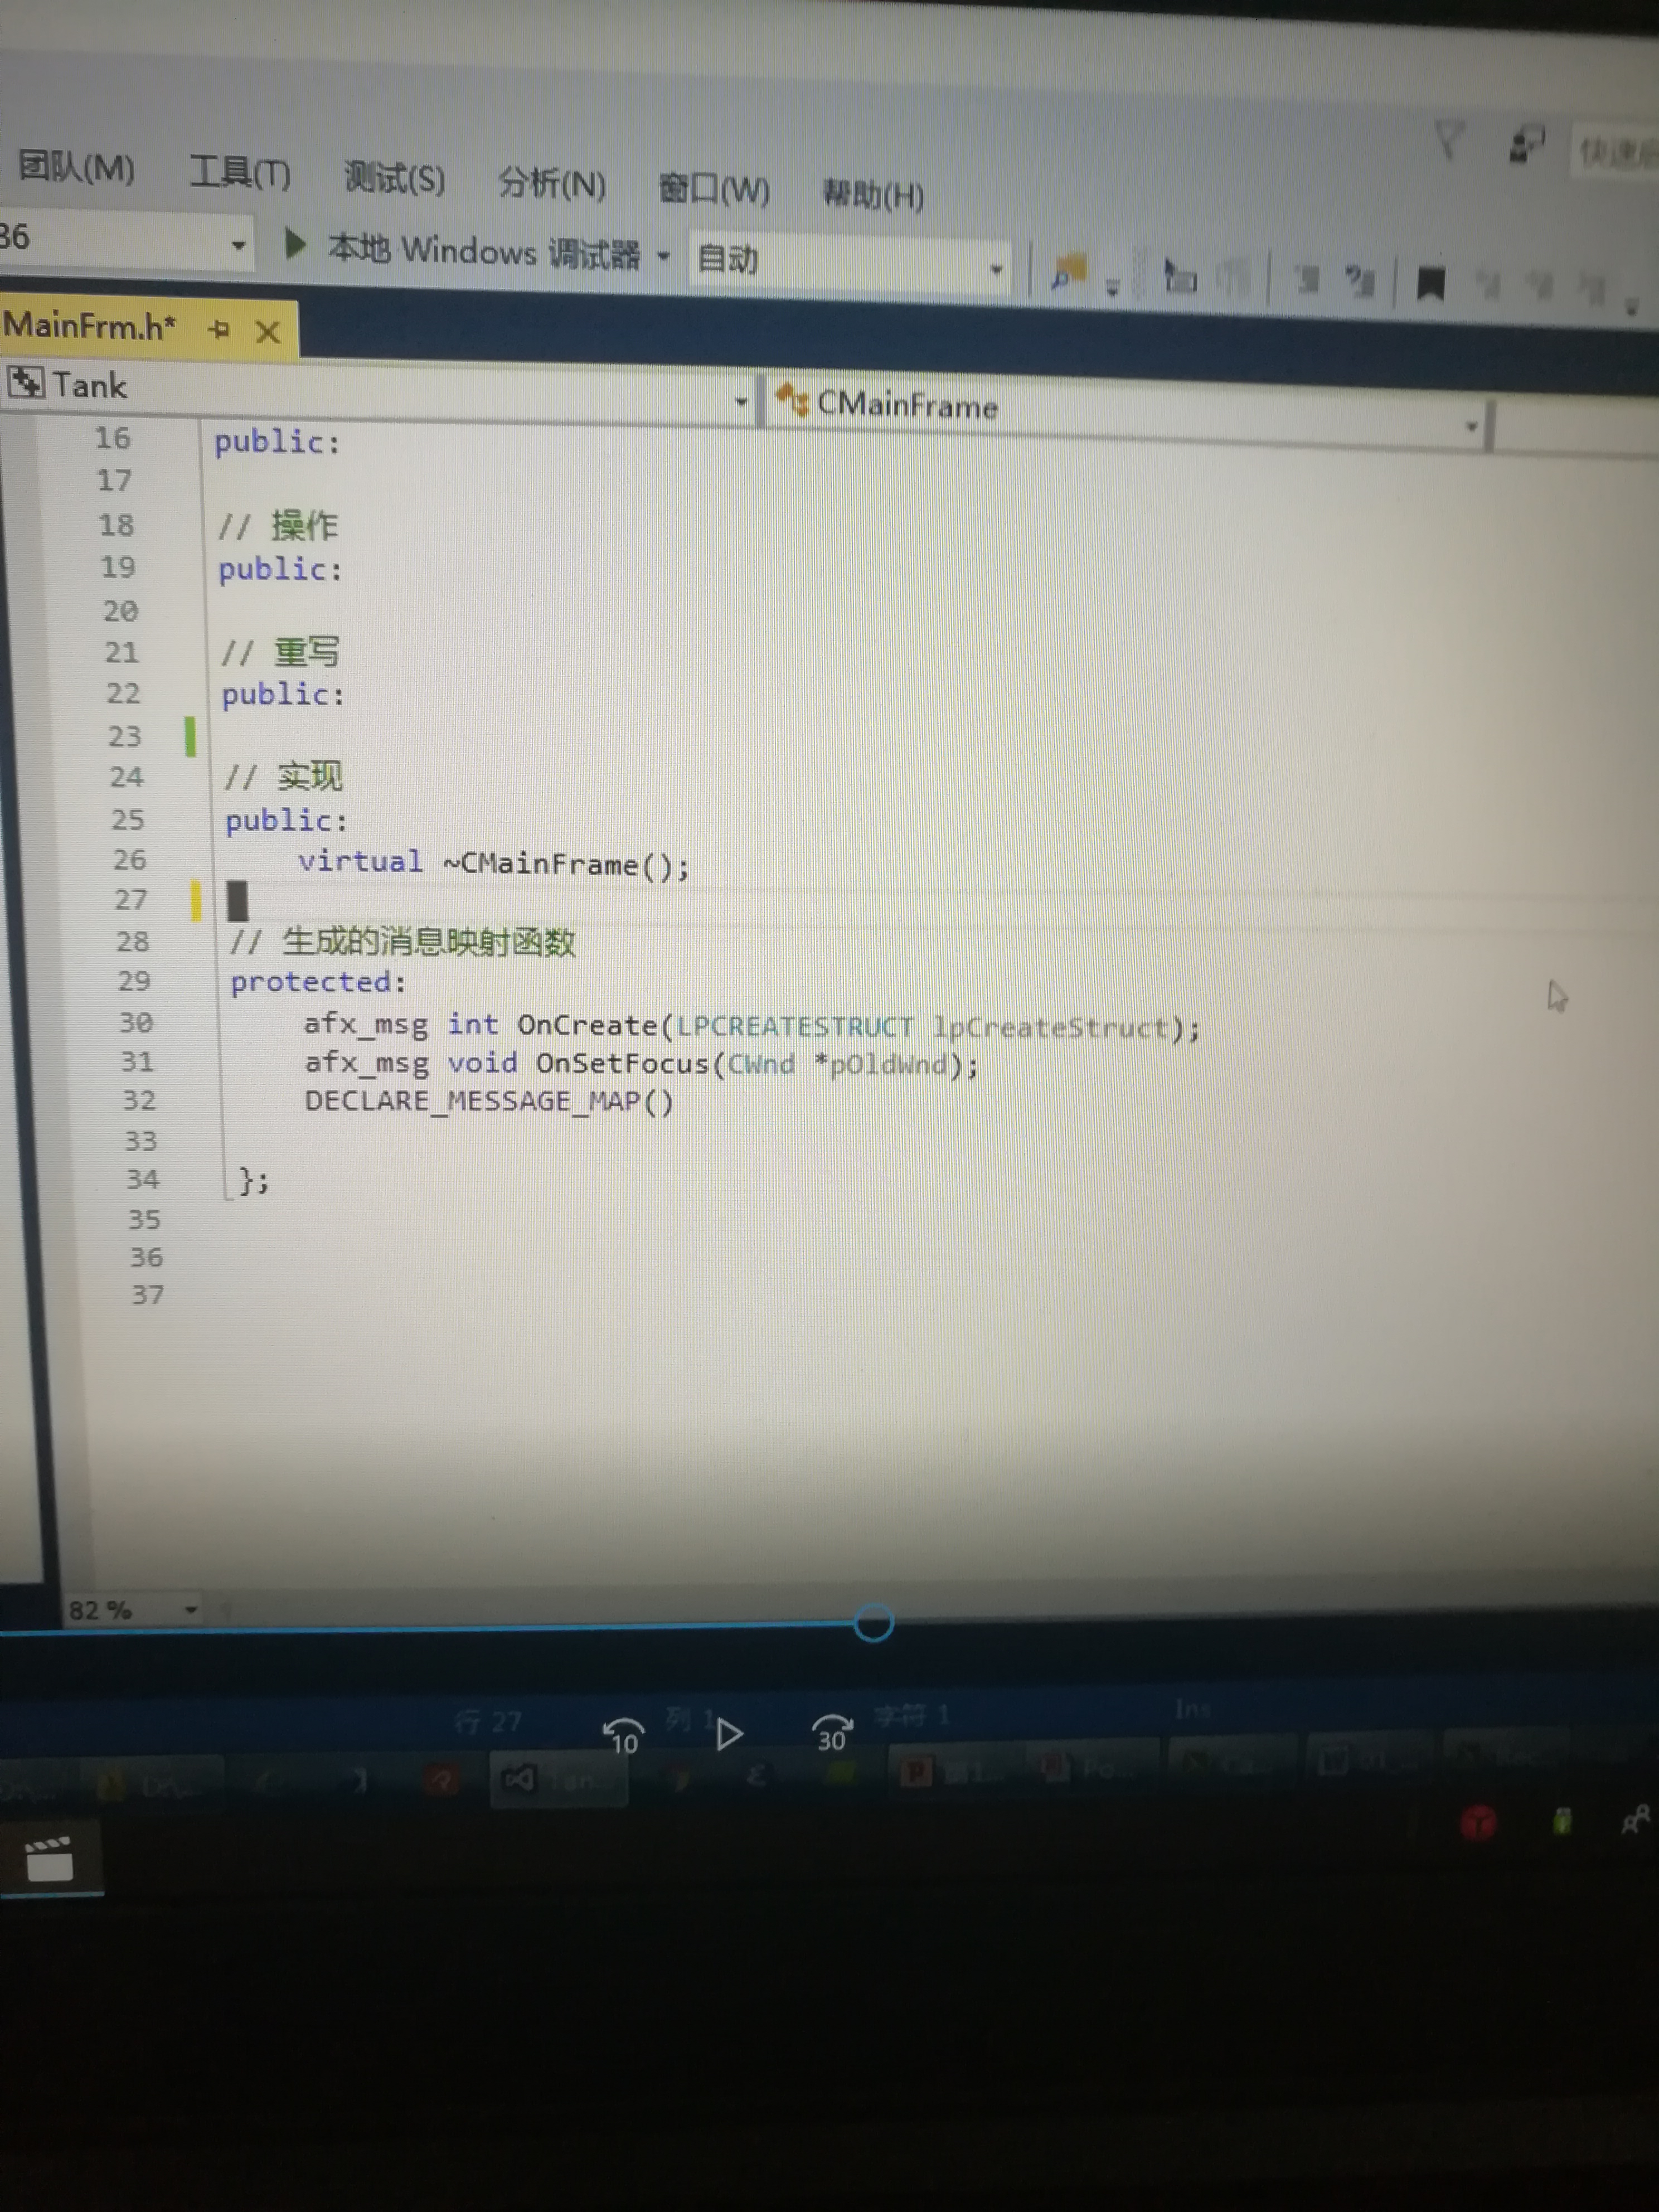Start 本地 Windows 调试器 with the green arrow
The image size is (1659, 2212).
pyautogui.click(x=294, y=243)
